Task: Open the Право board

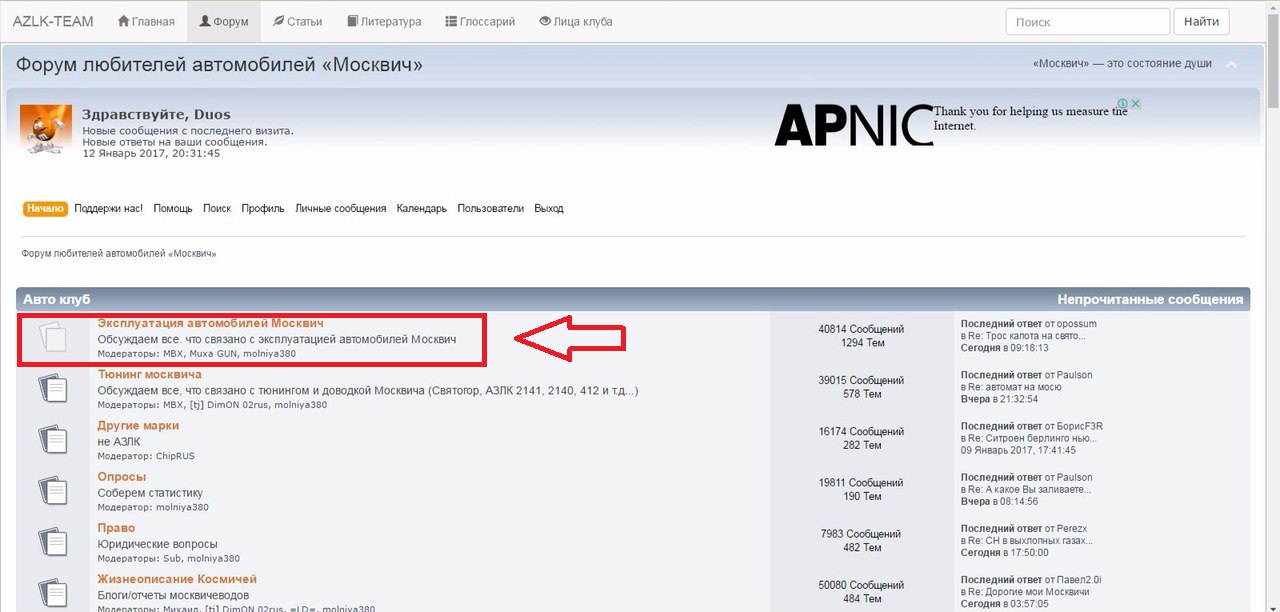Action: 116,528
